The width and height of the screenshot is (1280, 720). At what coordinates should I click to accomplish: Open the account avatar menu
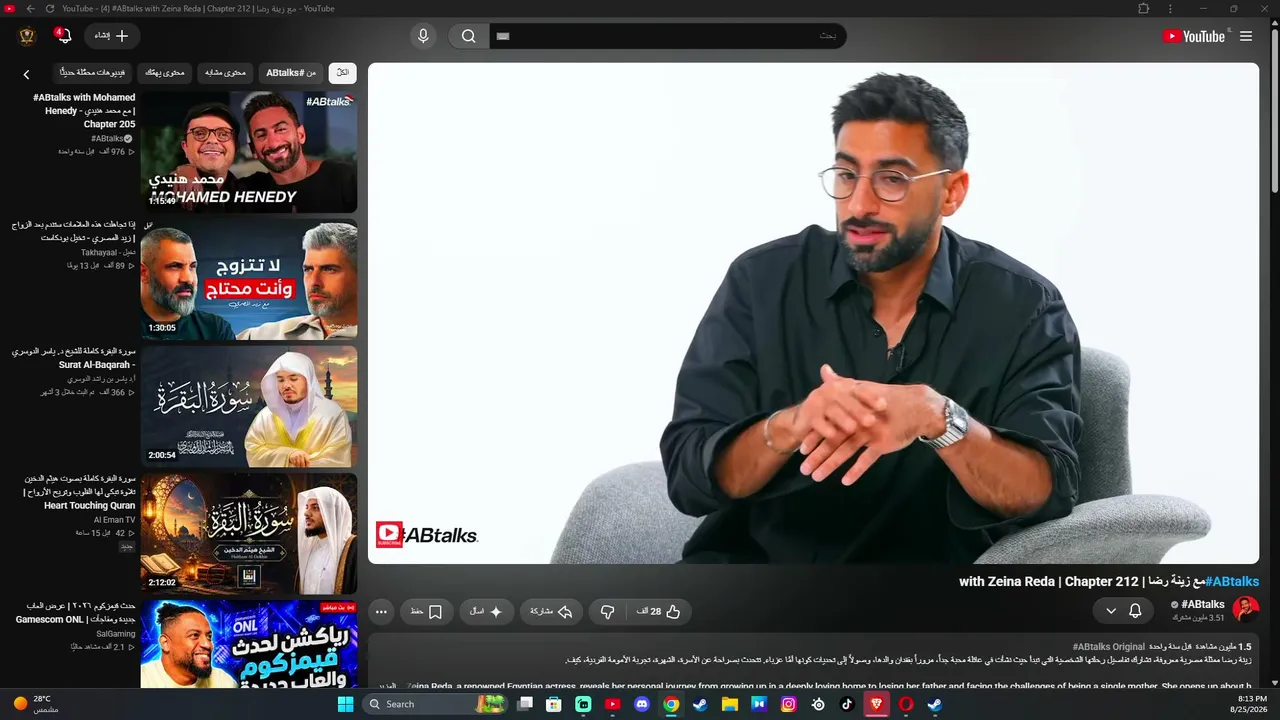coord(27,36)
